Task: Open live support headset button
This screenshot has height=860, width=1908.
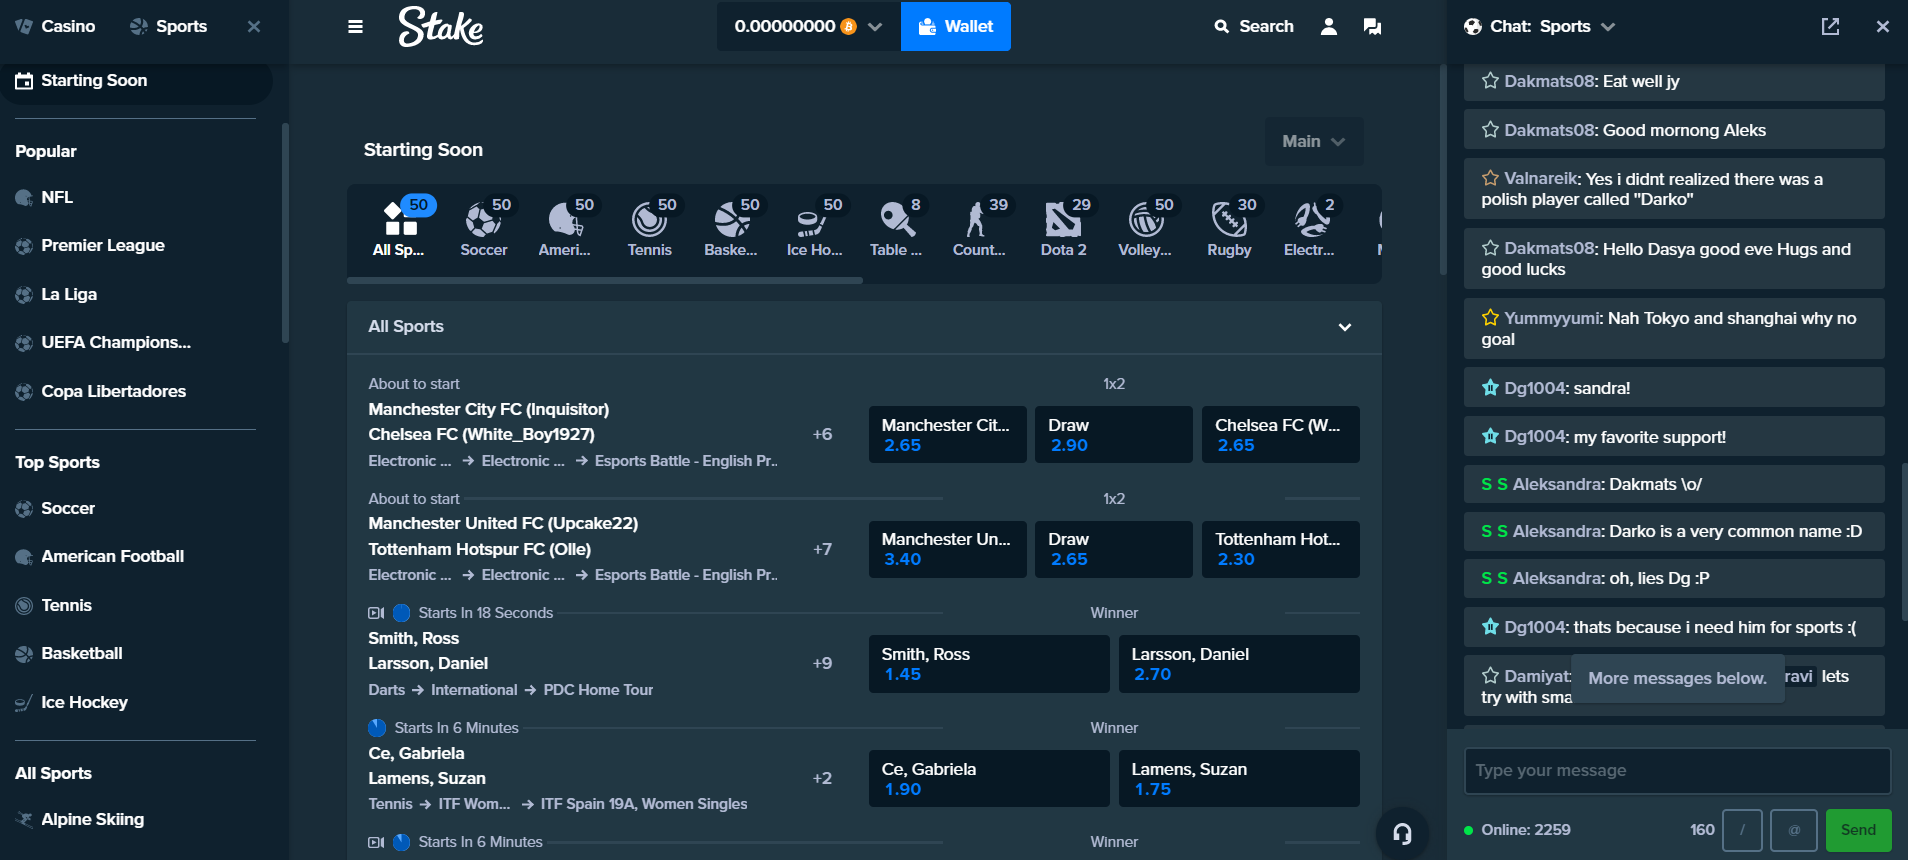Action: (x=1402, y=833)
